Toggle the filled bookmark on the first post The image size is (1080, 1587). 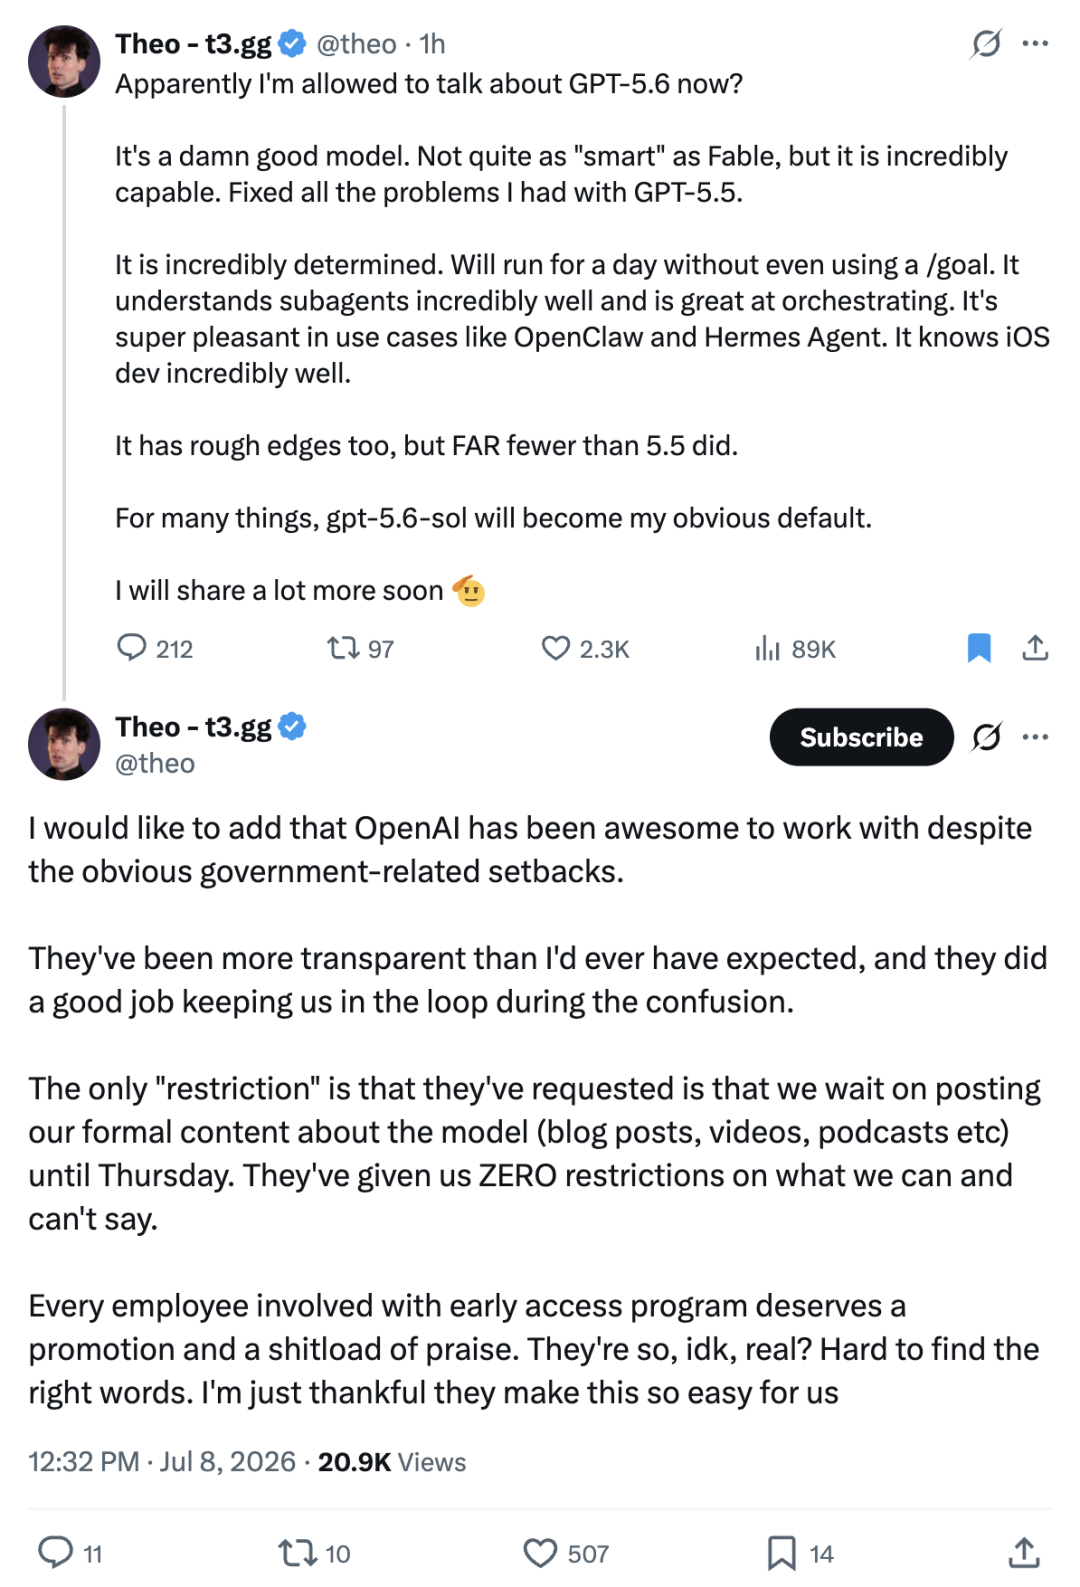[x=979, y=648]
